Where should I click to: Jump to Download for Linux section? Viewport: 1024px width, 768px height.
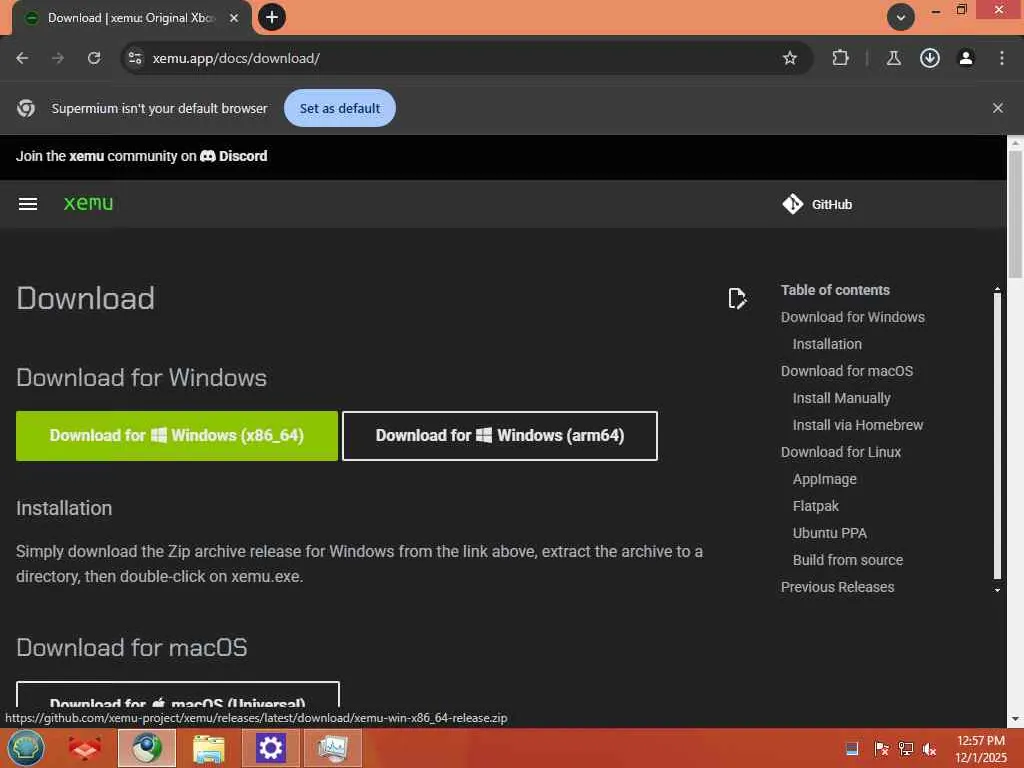click(x=840, y=452)
